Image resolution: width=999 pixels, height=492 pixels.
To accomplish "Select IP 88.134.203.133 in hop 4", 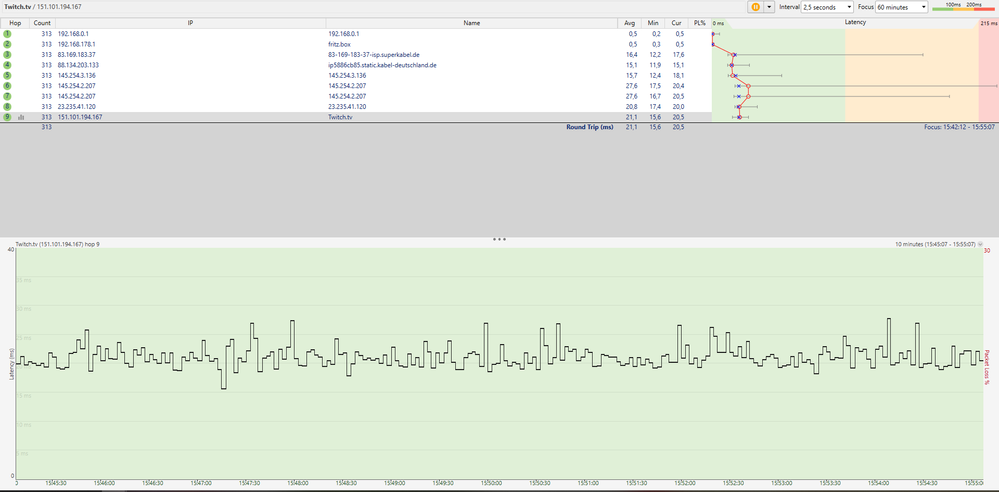I will point(78,65).
